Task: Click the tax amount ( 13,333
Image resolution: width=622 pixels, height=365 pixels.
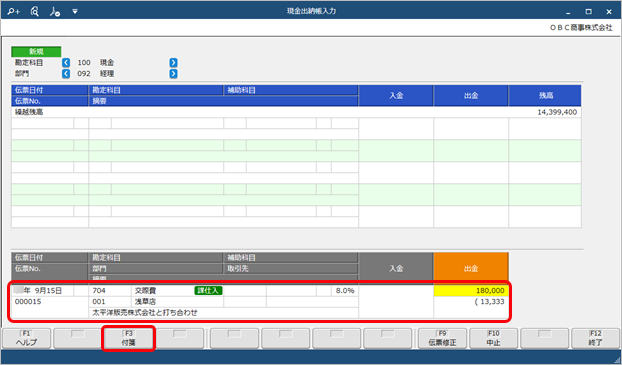Action: [490, 302]
